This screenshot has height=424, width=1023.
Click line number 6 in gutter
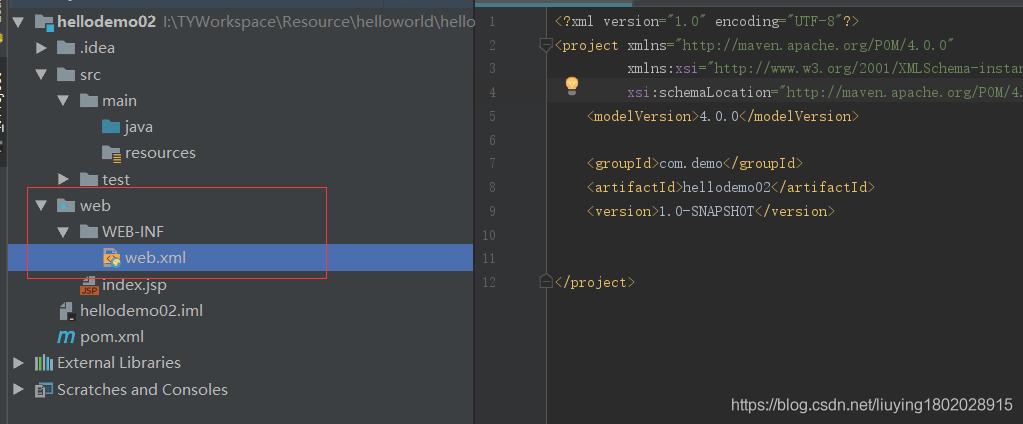point(492,140)
